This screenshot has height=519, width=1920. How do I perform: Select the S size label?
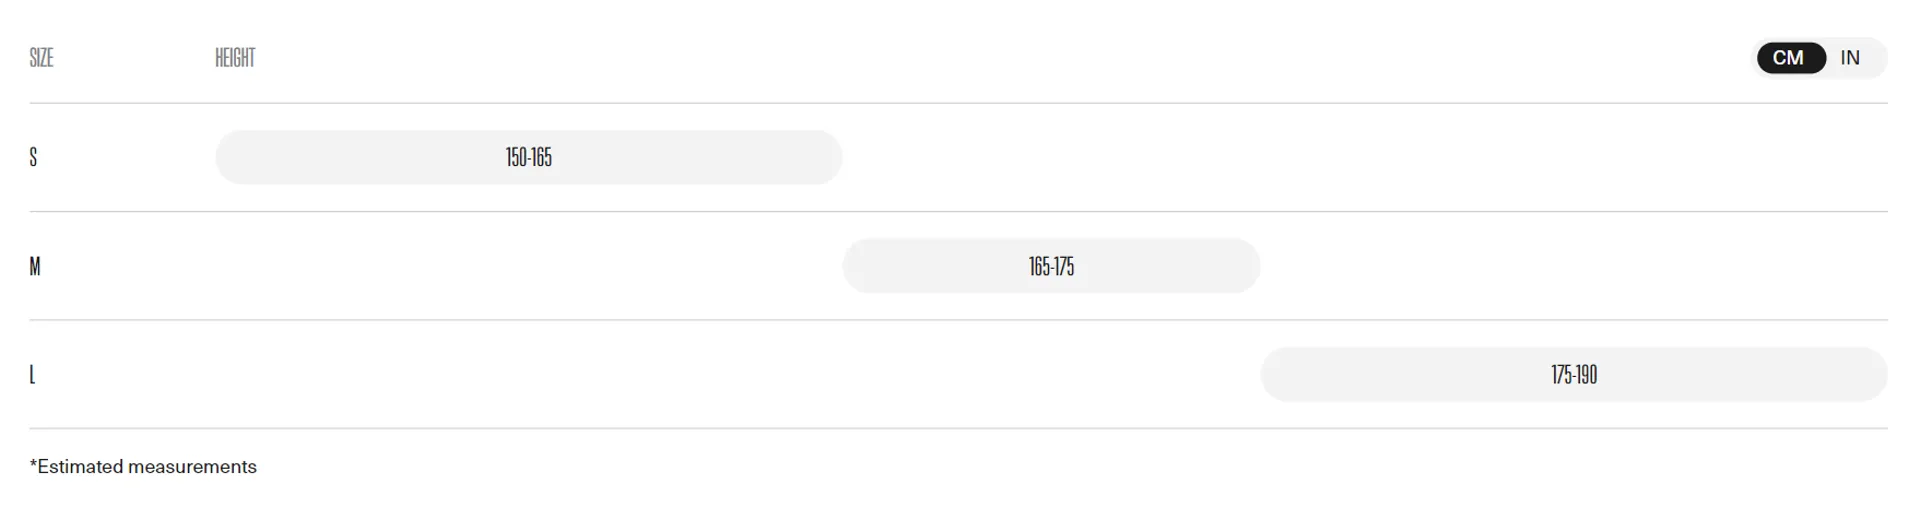pos(34,157)
